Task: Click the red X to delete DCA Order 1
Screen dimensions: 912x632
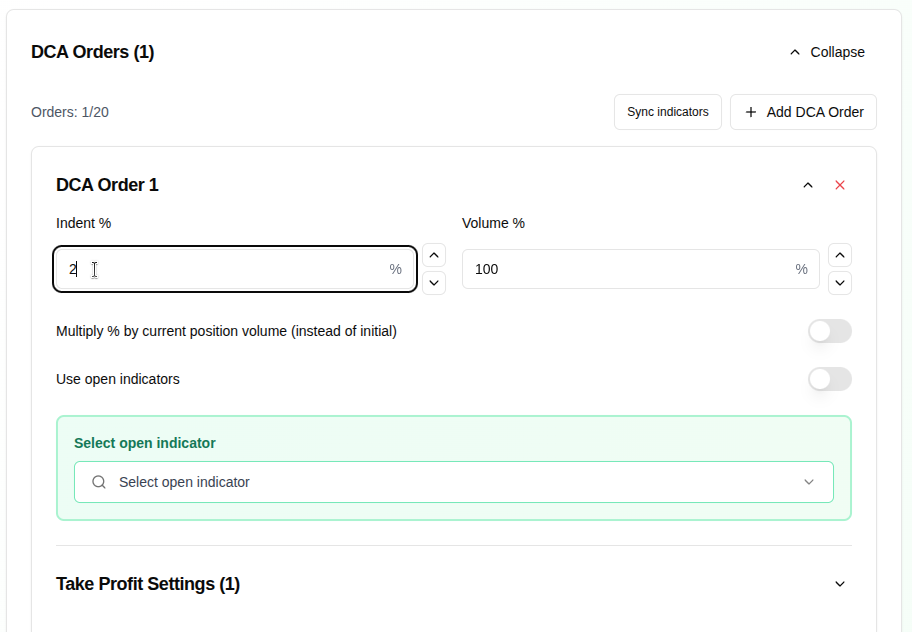Action: click(840, 185)
